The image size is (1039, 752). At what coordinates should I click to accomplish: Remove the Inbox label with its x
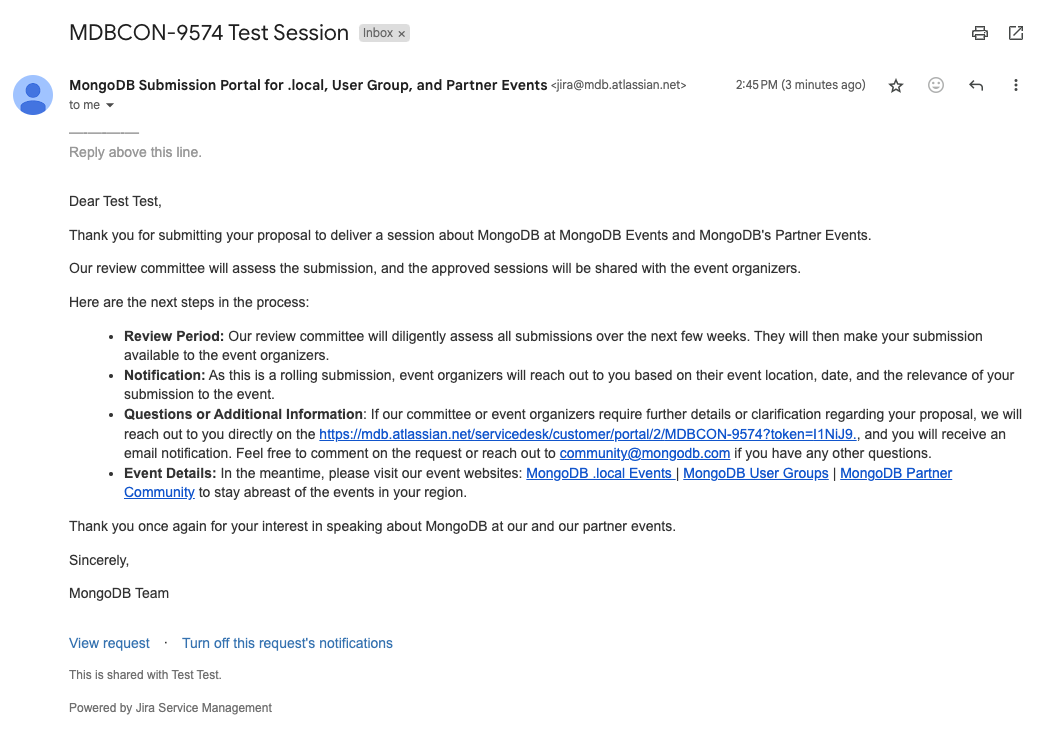[x=402, y=34]
